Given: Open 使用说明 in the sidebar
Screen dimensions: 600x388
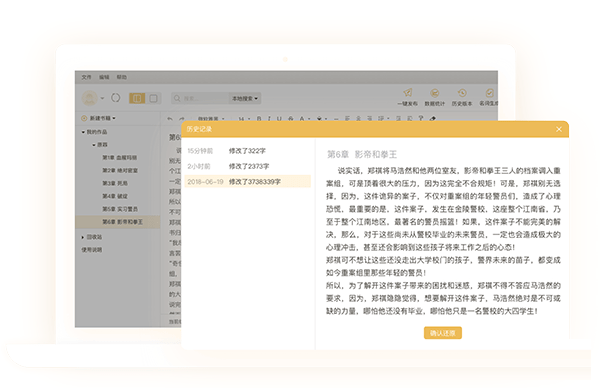Looking at the screenshot, I should (x=92, y=250).
